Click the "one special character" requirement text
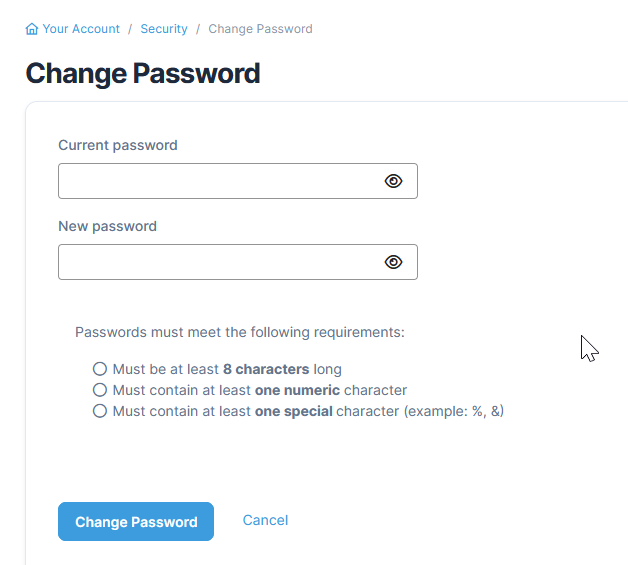Image resolution: width=628 pixels, height=565 pixels. [308, 411]
